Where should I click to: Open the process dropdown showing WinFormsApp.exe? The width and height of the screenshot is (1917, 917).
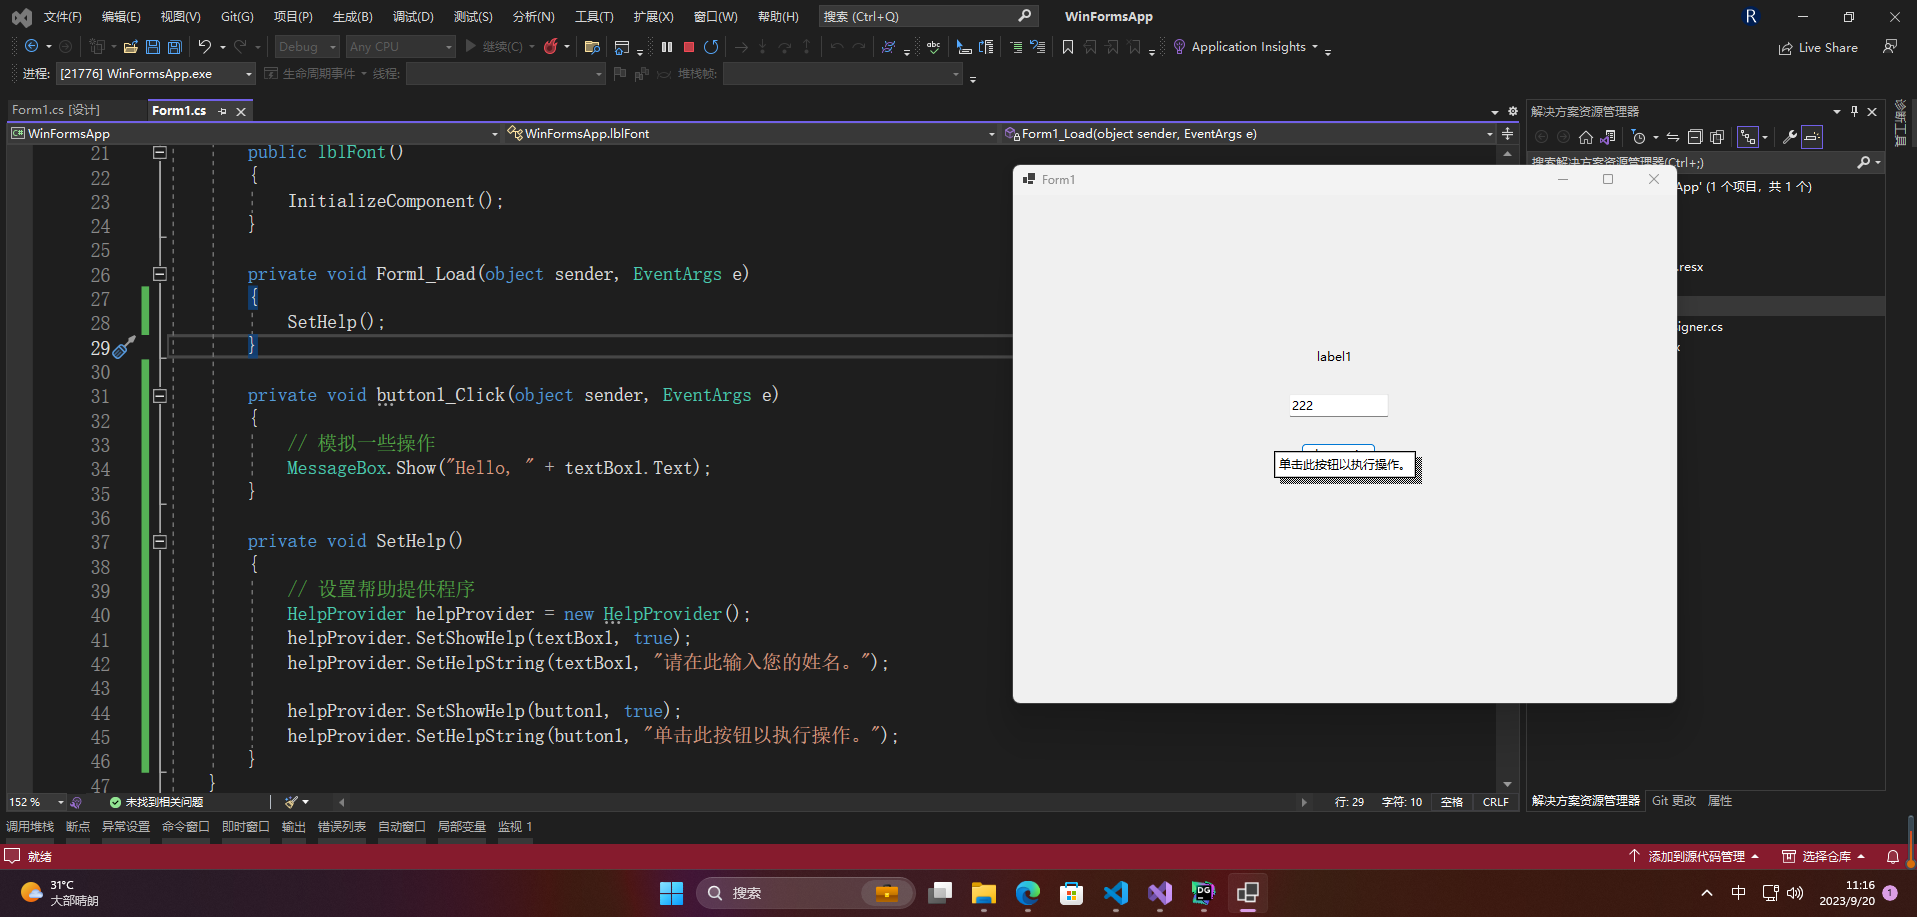click(155, 74)
